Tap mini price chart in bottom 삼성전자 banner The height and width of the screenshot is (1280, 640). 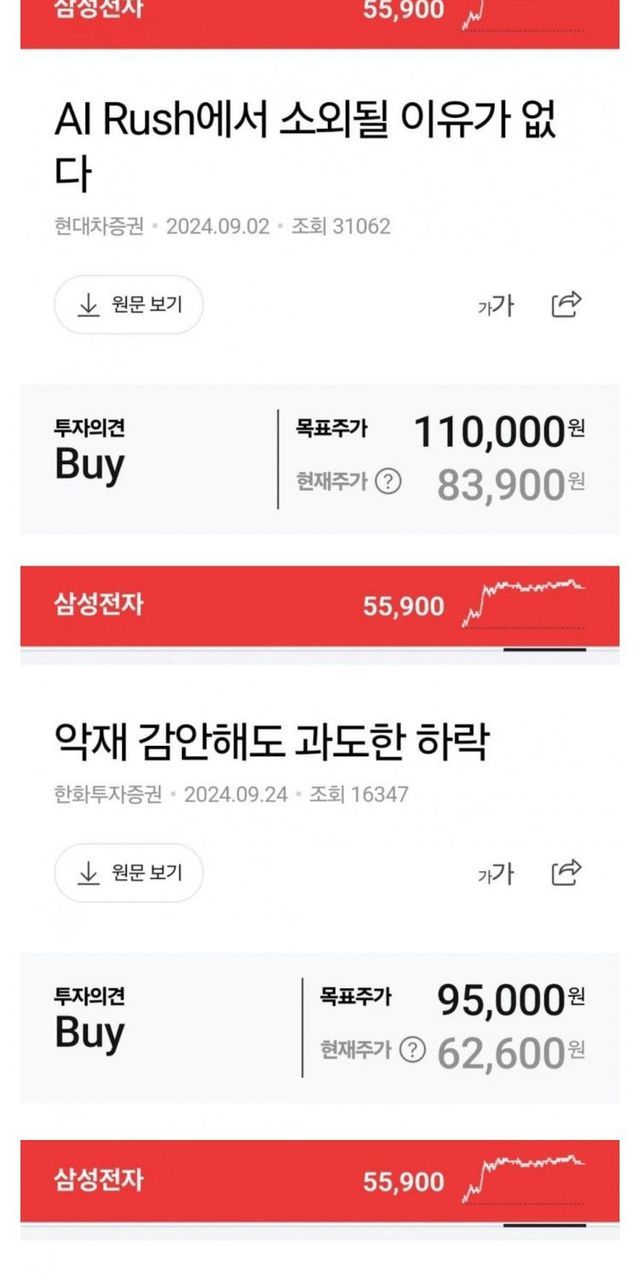pos(525,1175)
